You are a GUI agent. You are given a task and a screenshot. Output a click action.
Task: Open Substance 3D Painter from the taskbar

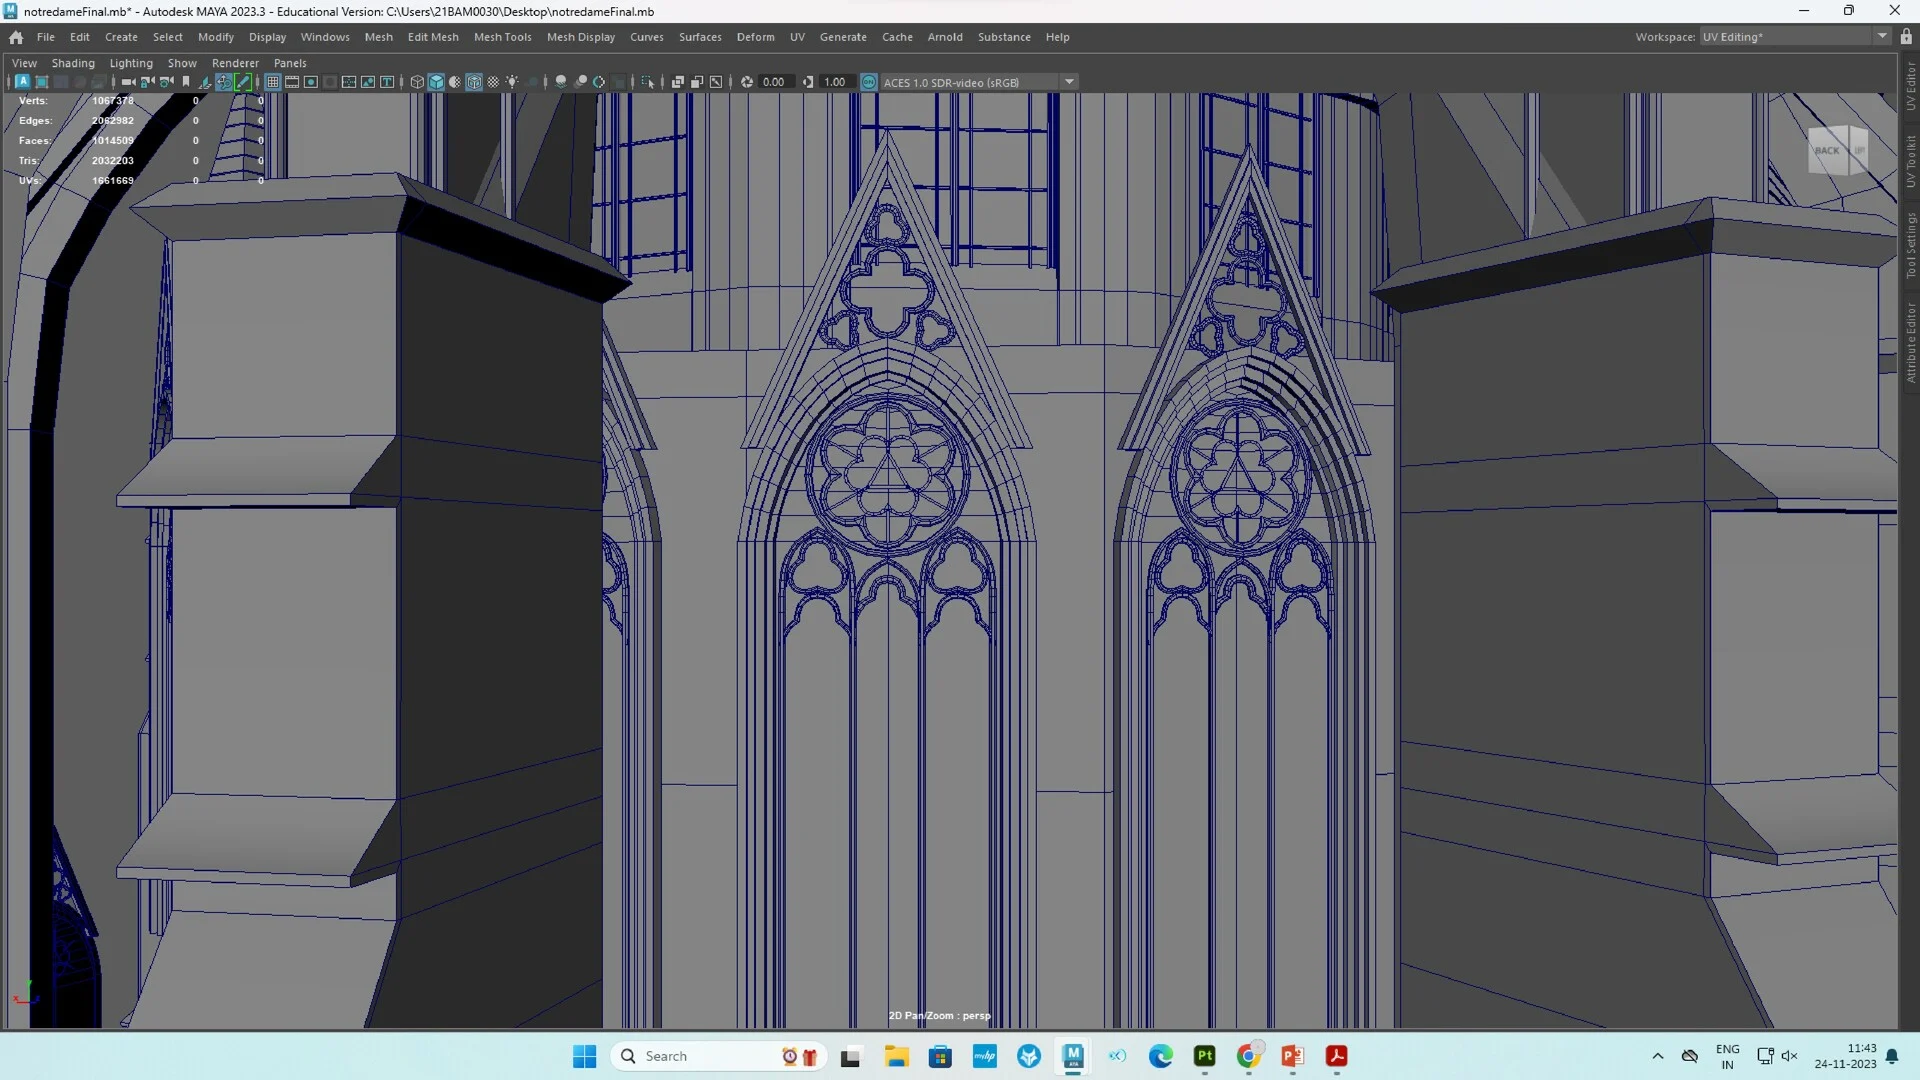pos(1204,1056)
